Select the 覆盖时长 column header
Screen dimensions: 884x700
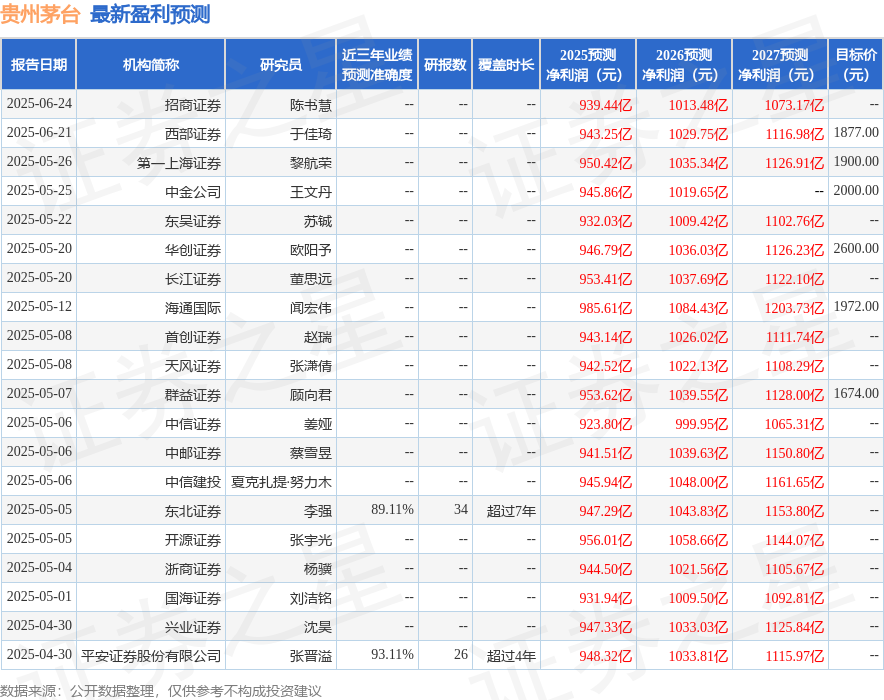(506, 64)
